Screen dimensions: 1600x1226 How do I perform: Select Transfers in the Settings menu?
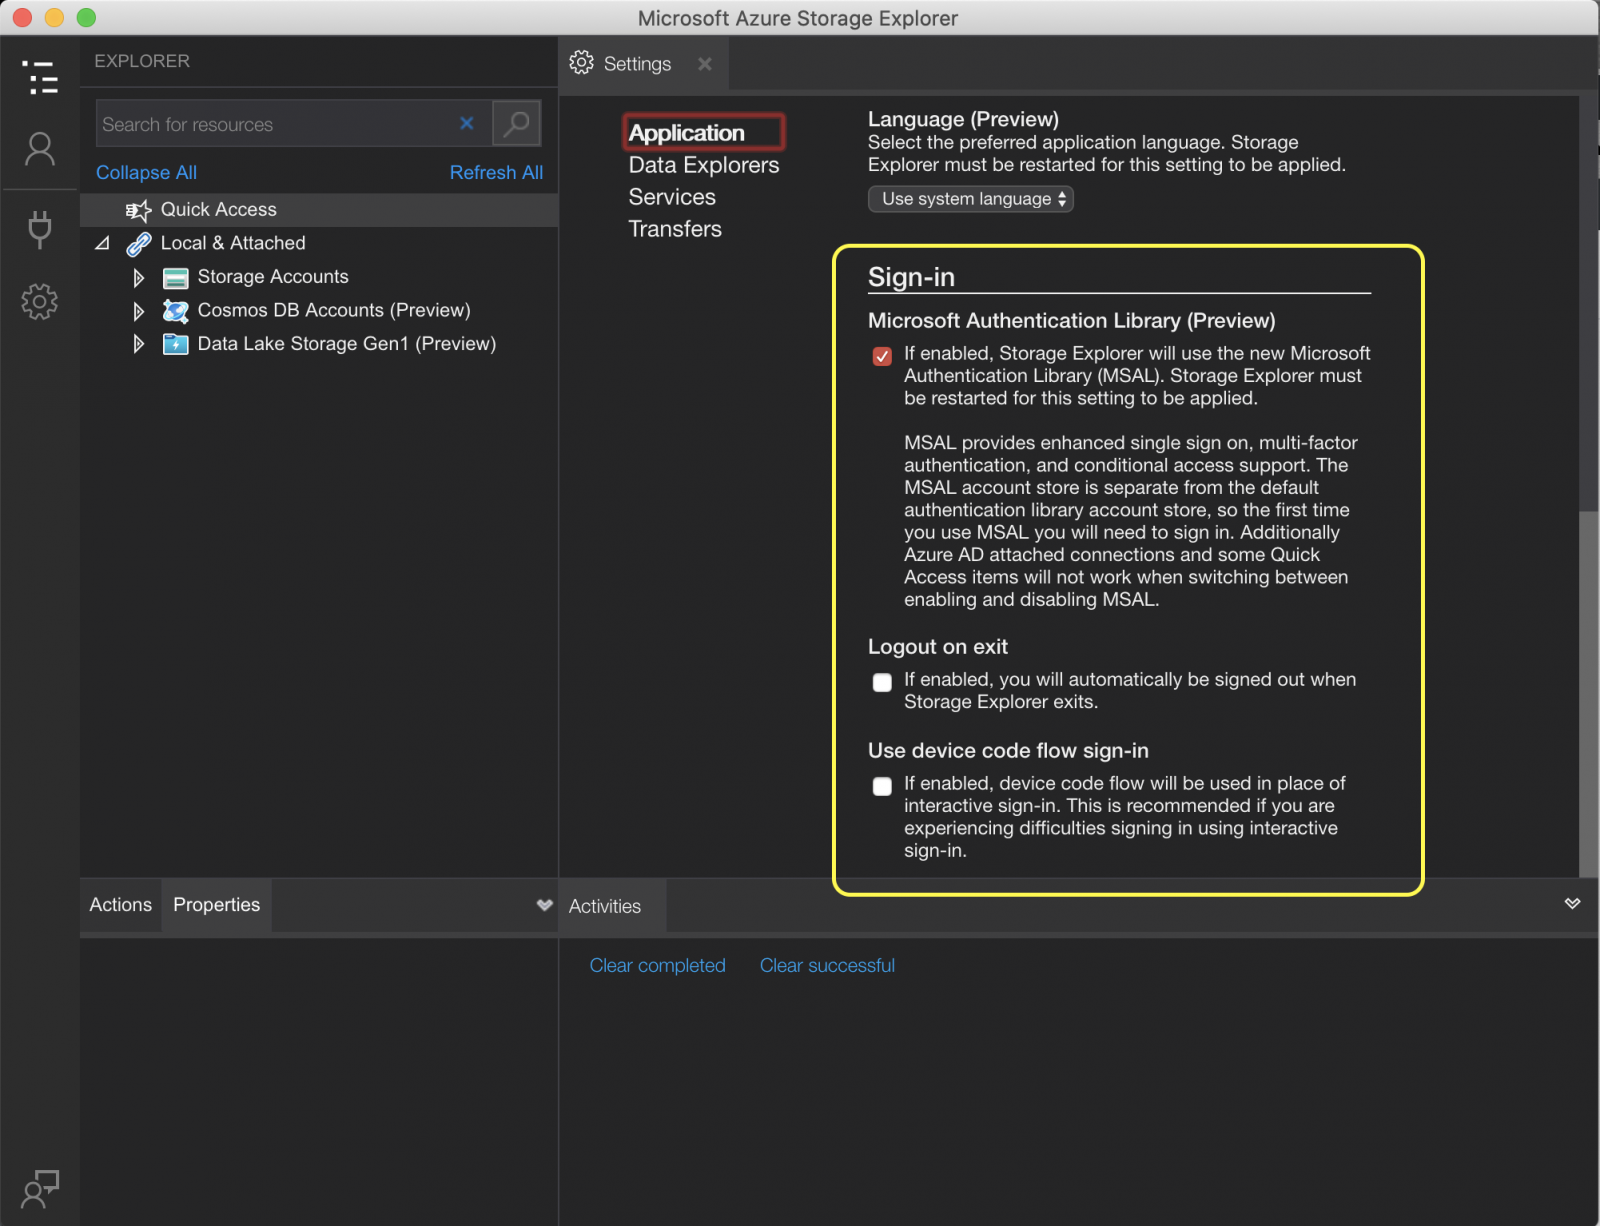click(674, 229)
